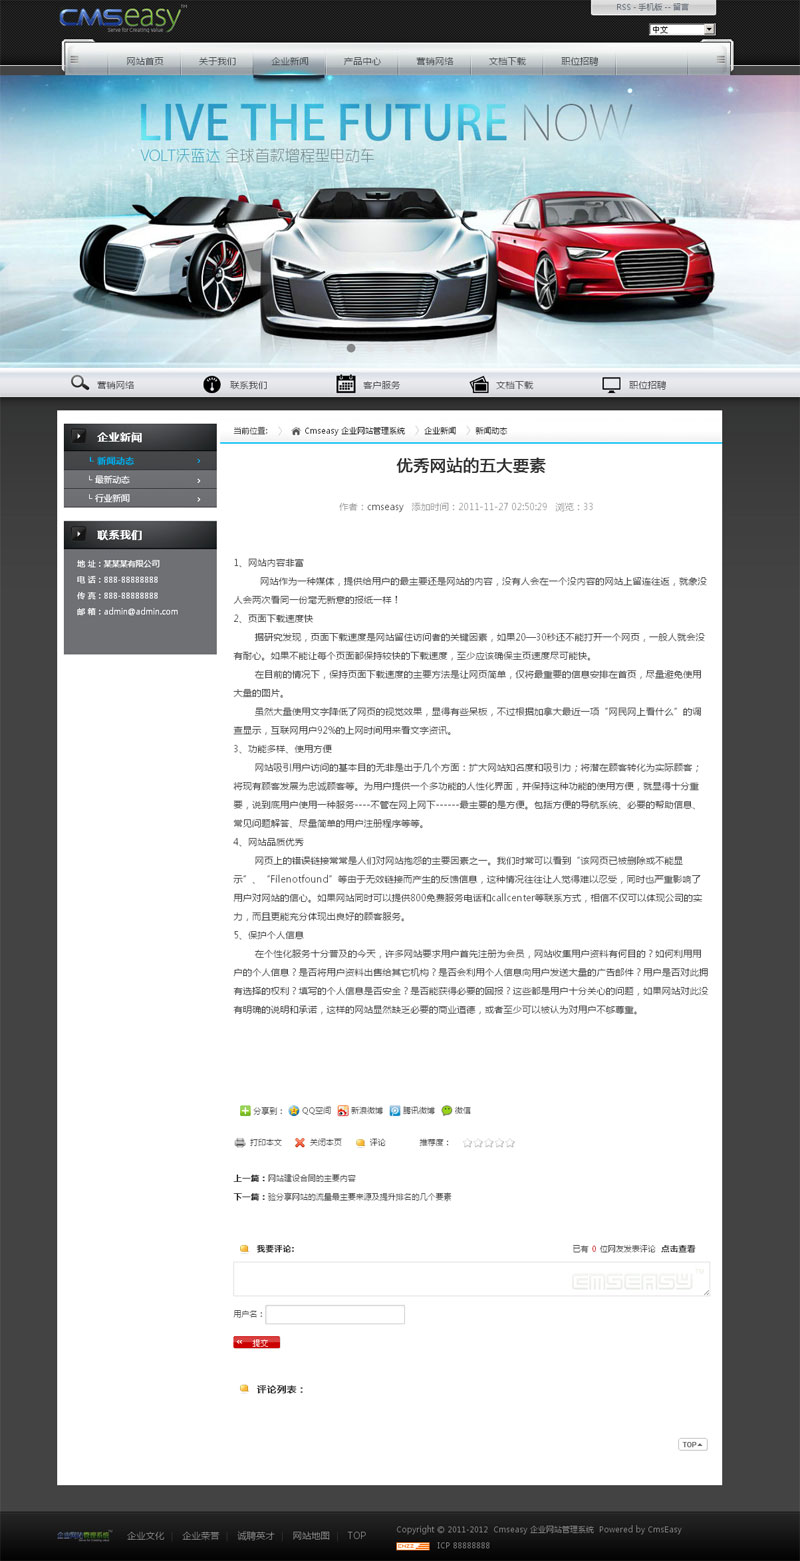Share the article to QQ空间

point(294,1110)
